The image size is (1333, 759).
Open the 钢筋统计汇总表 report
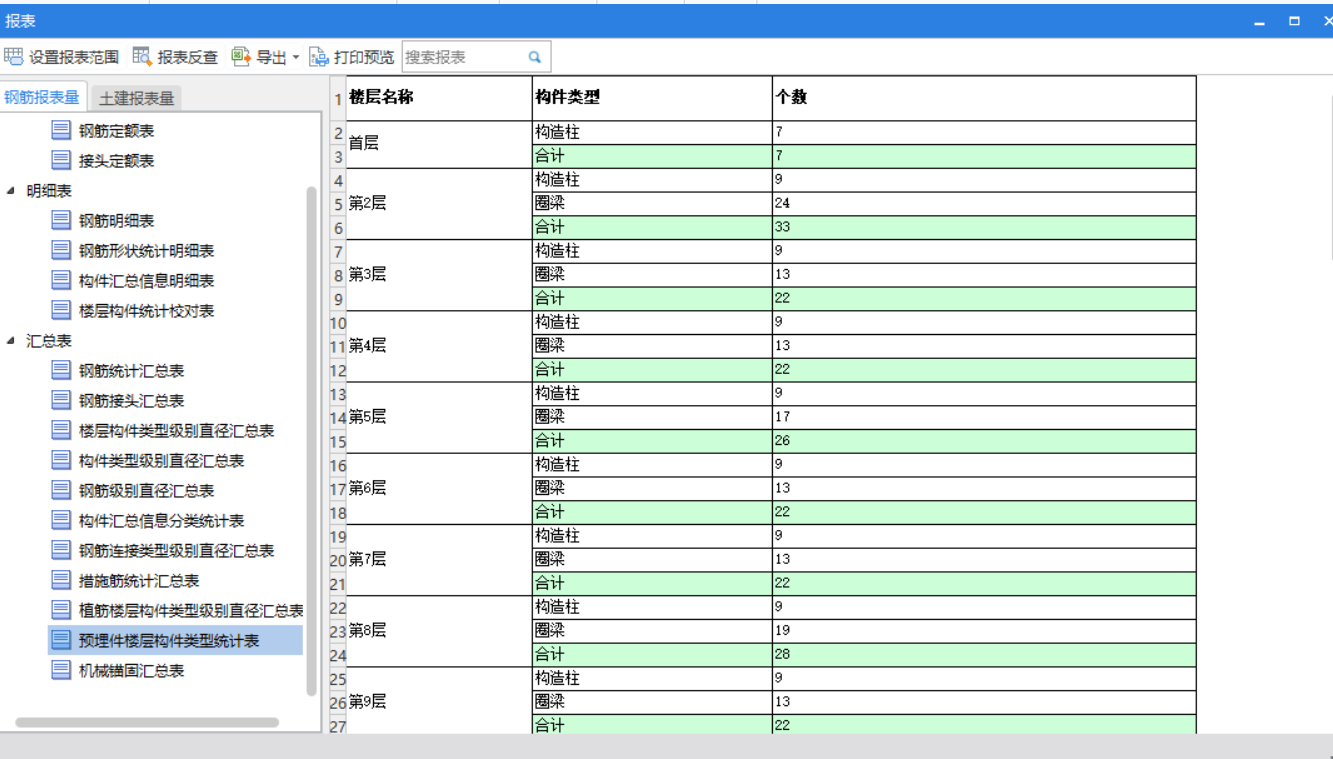[131, 371]
